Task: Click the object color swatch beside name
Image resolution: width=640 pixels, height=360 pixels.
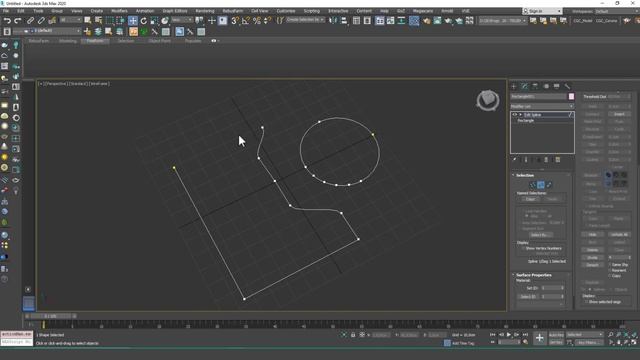Action: [571, 96]
